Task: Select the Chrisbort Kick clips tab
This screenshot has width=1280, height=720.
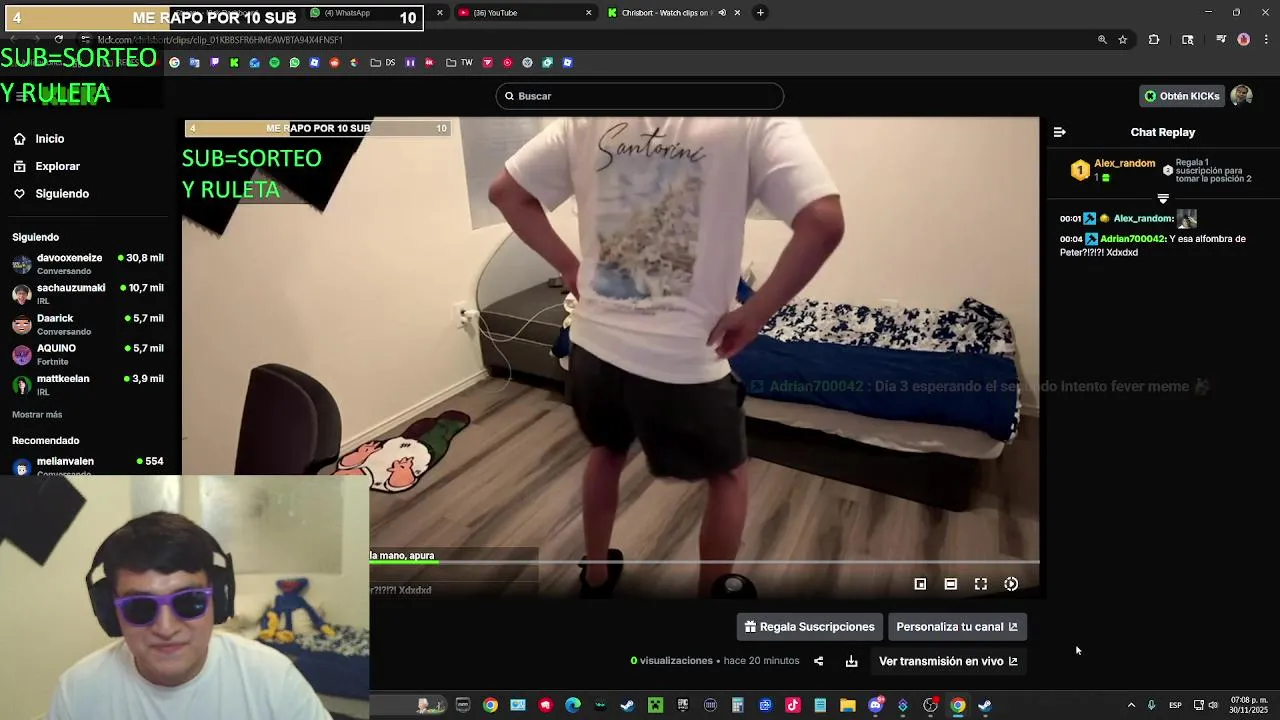Action: click(x=672, y=13)
